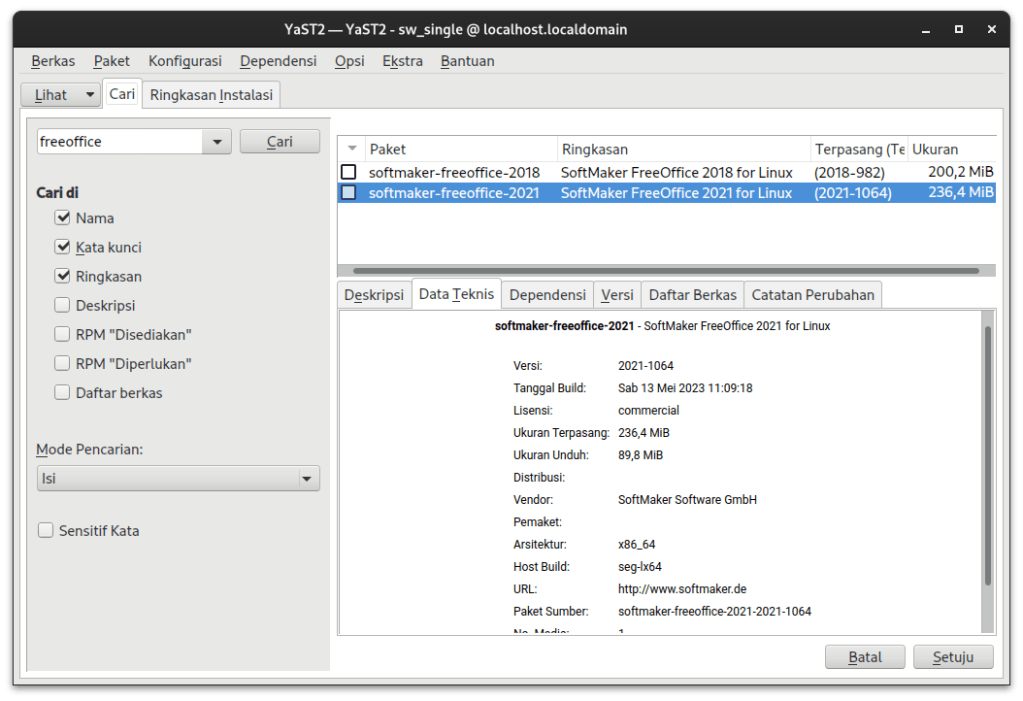Click the freeoffice search input field

[120, 141]
